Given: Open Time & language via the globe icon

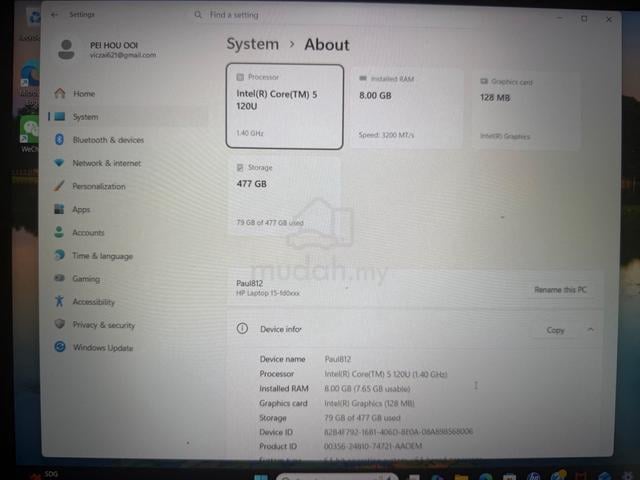Looking at the screenshot, I should 60,256.
